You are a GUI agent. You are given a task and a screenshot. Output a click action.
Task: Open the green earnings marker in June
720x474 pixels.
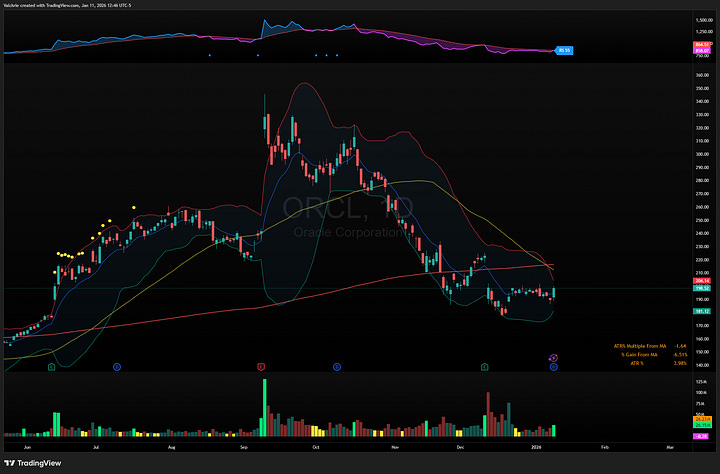51,367
